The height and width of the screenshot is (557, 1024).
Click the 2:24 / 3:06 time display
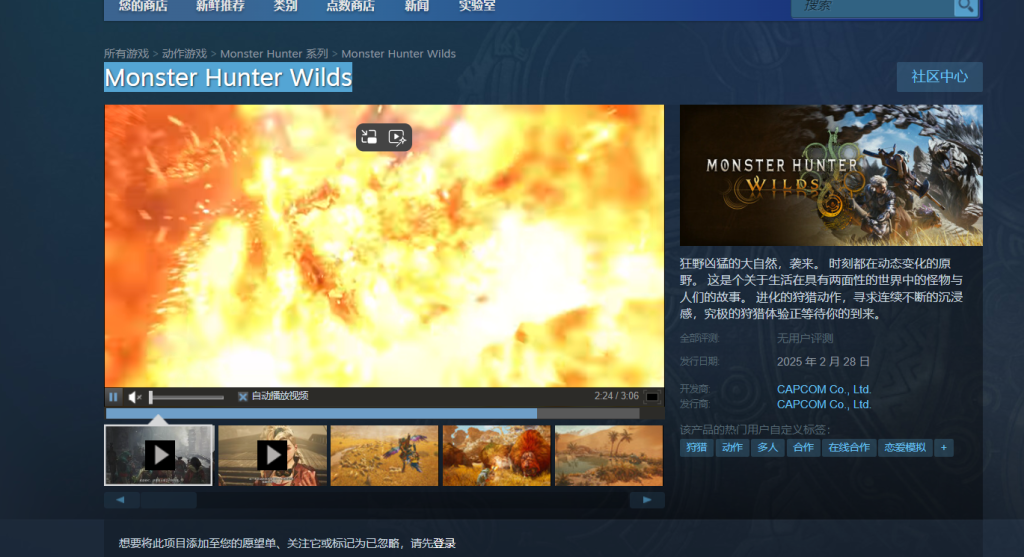616,396
